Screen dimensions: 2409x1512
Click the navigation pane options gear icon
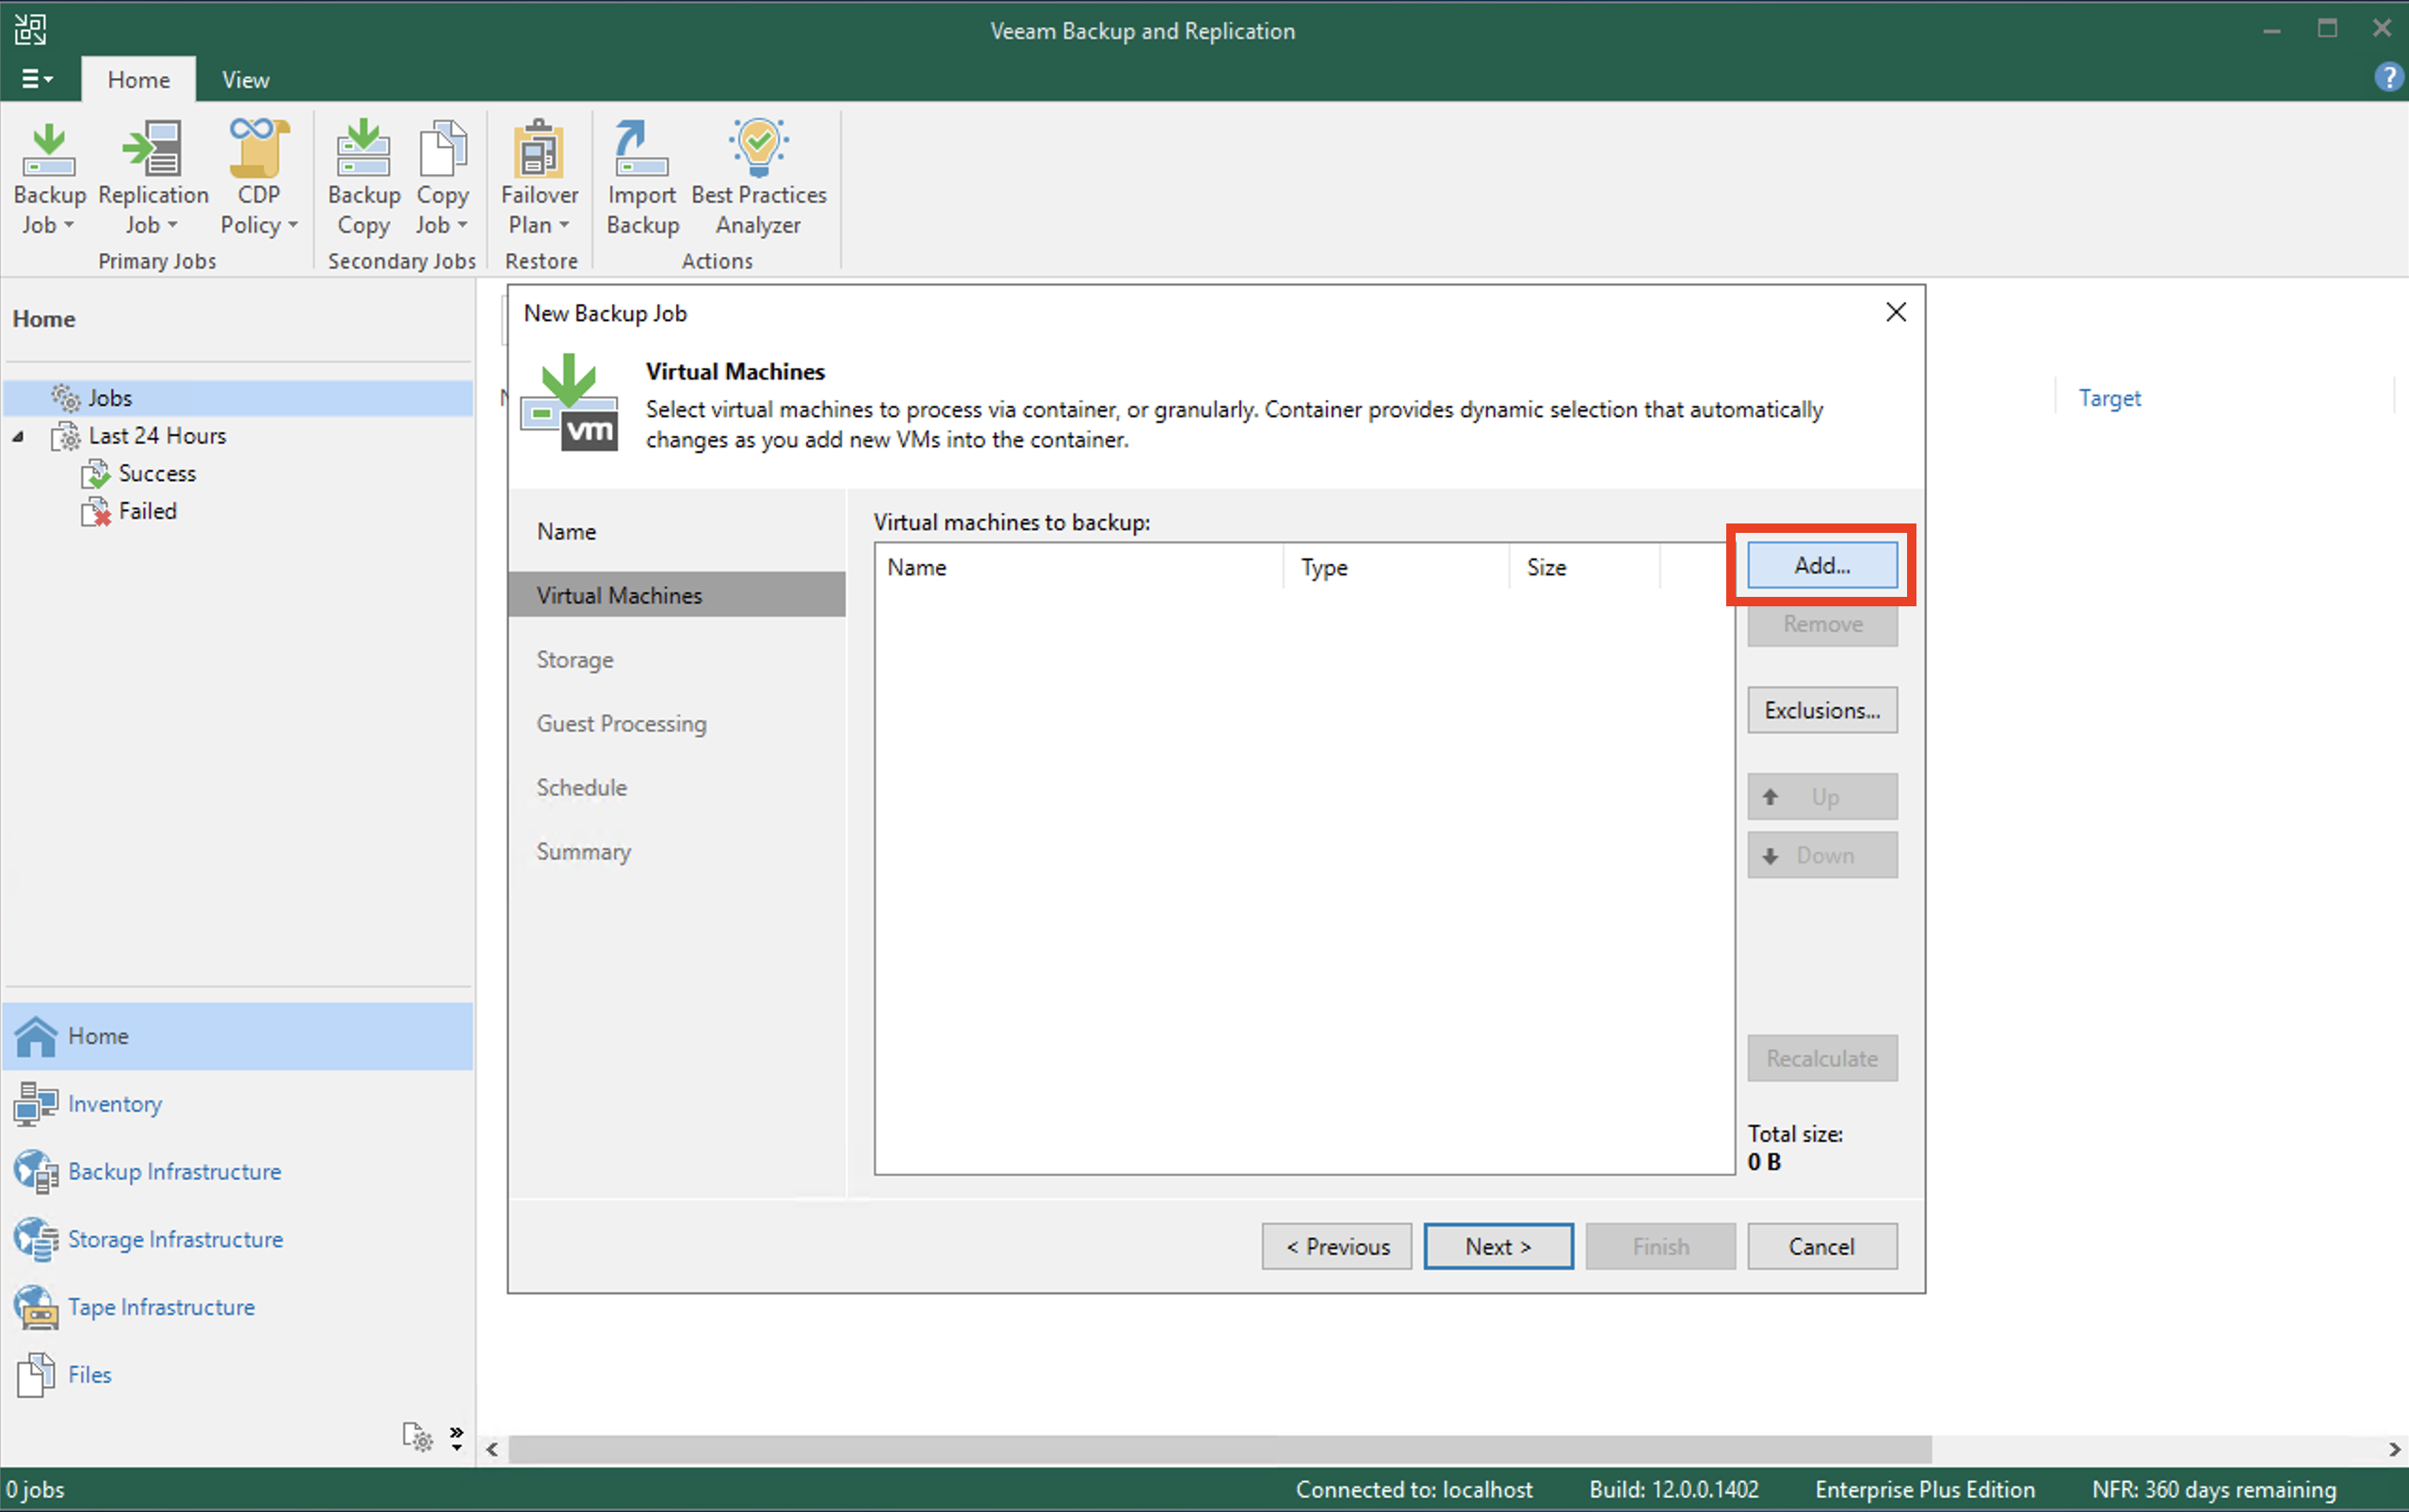(x=417, y=1437)
